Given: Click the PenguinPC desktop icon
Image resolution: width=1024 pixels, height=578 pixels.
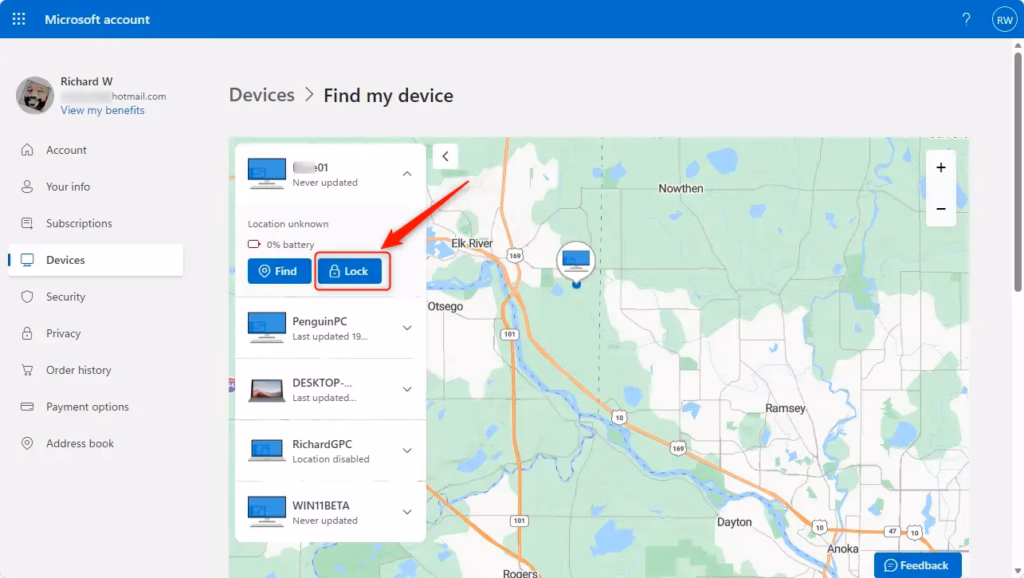Looking at the screenshot, I should click(266, 328).
